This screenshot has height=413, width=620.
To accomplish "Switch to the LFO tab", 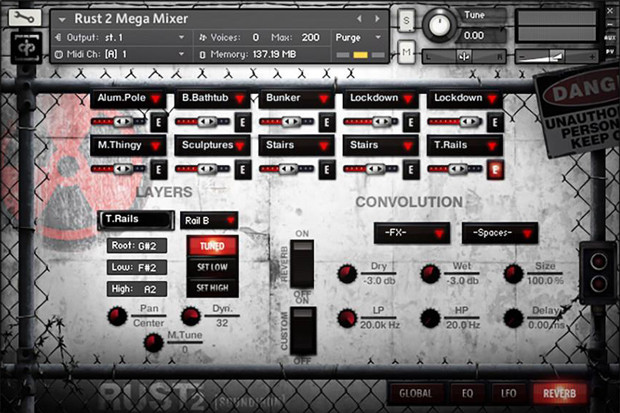I will click(508, 394).
